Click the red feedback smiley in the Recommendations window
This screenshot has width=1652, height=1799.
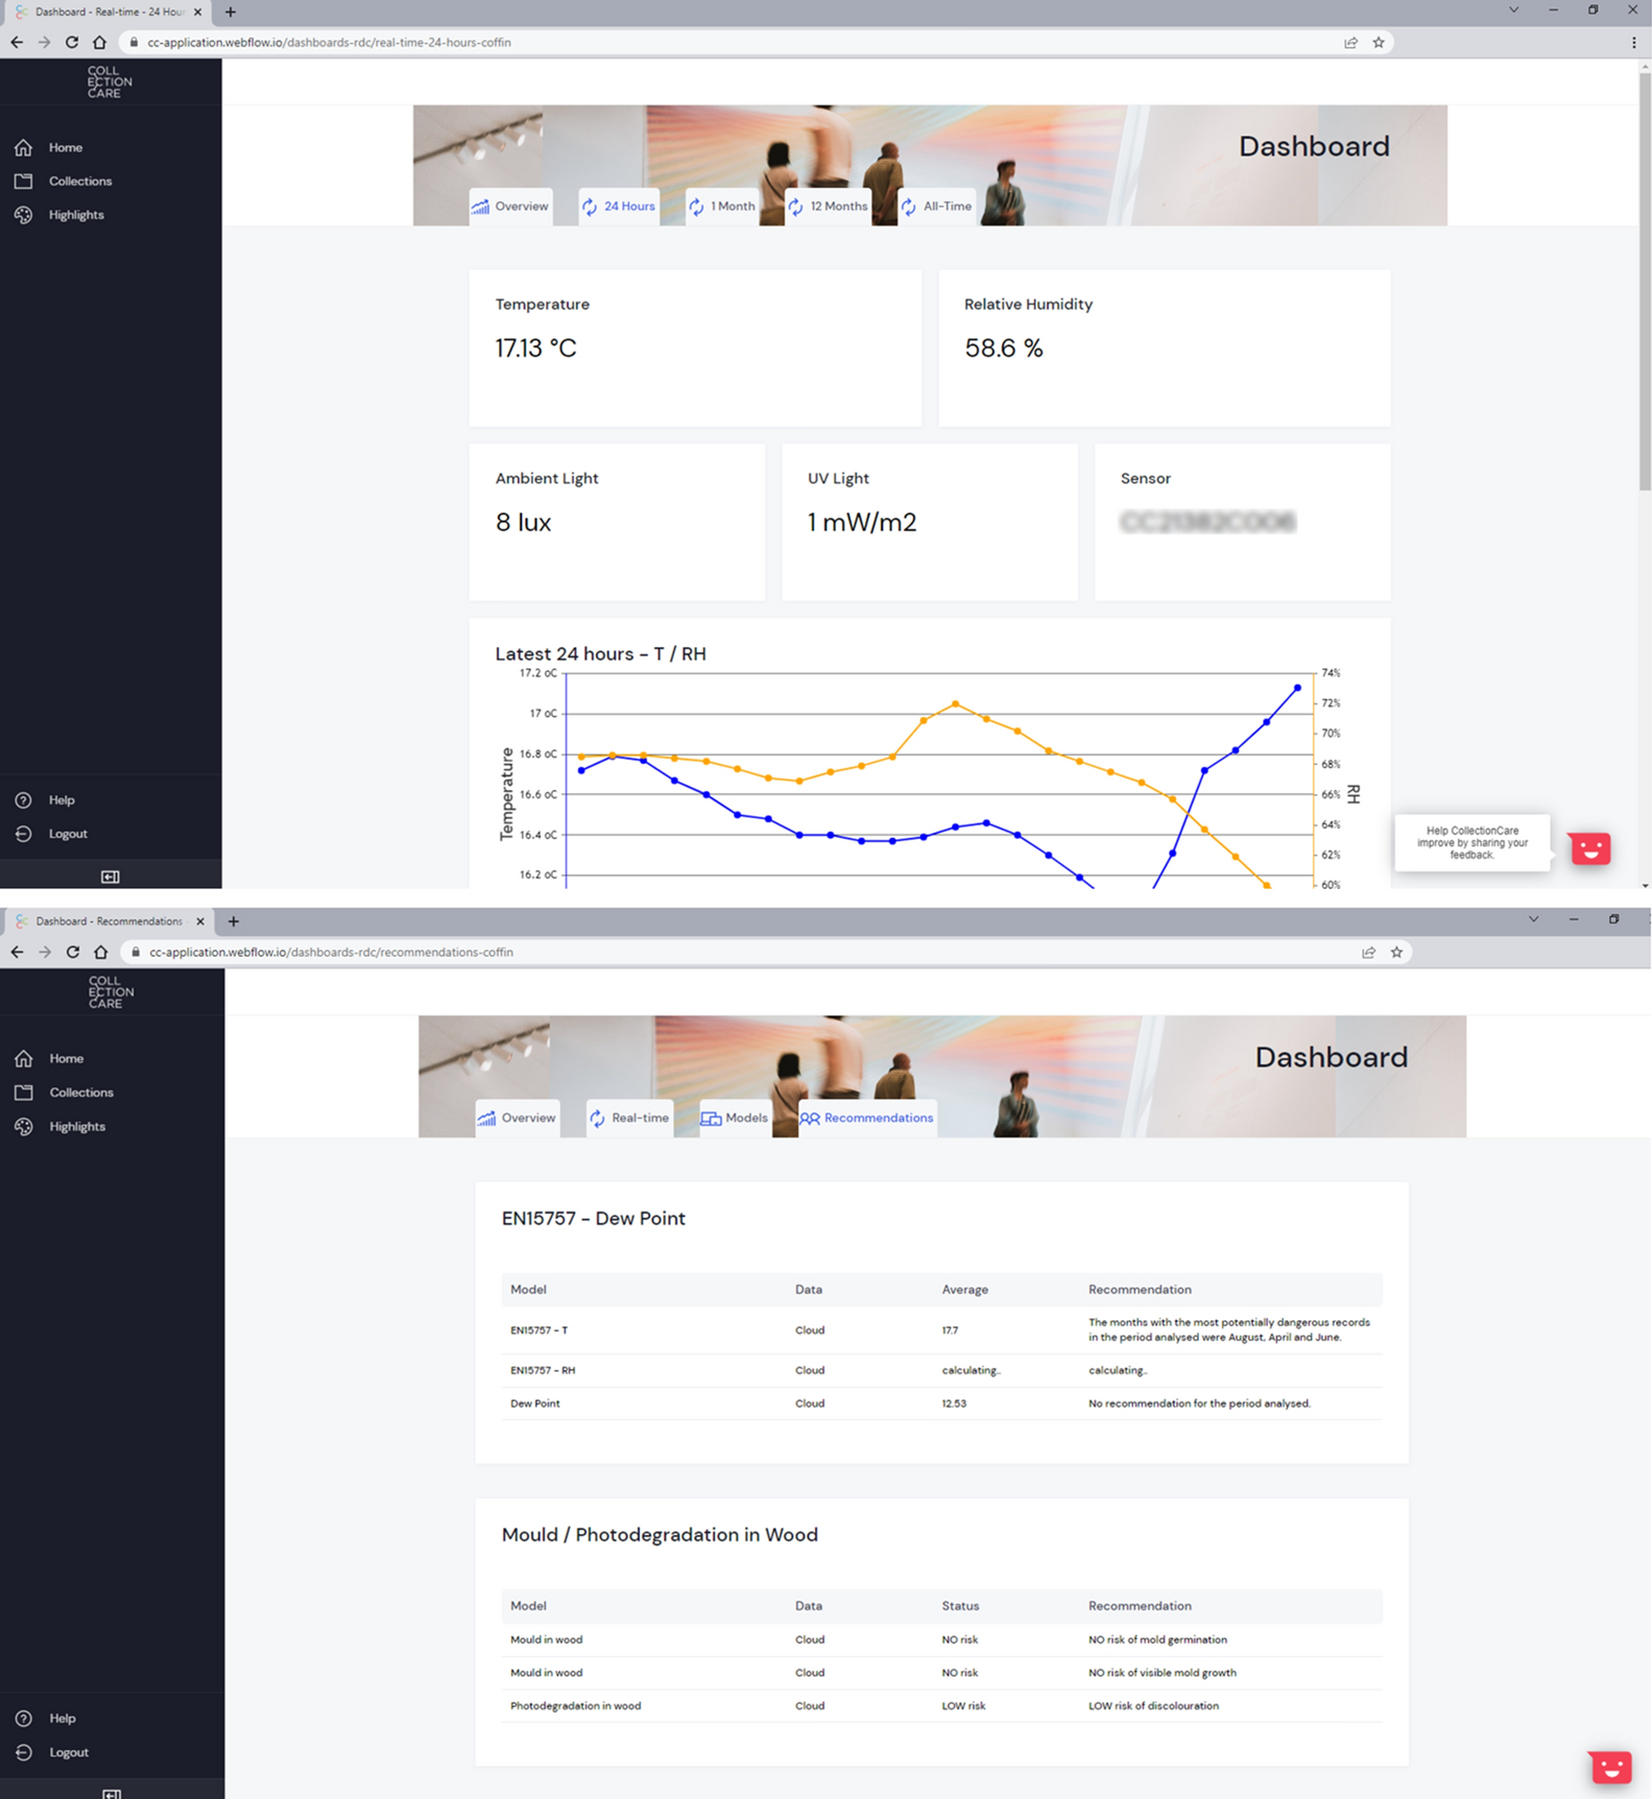coord(1610,1767)
